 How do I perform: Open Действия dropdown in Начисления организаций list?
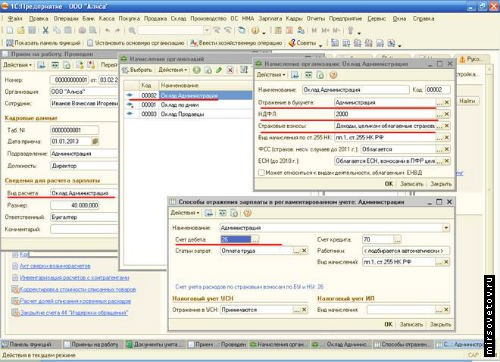coord(173,70)
